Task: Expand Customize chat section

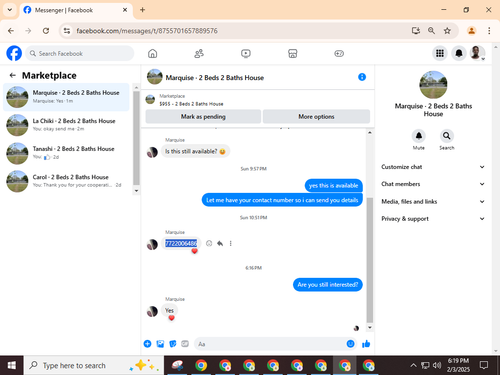Action: (433, 167)
